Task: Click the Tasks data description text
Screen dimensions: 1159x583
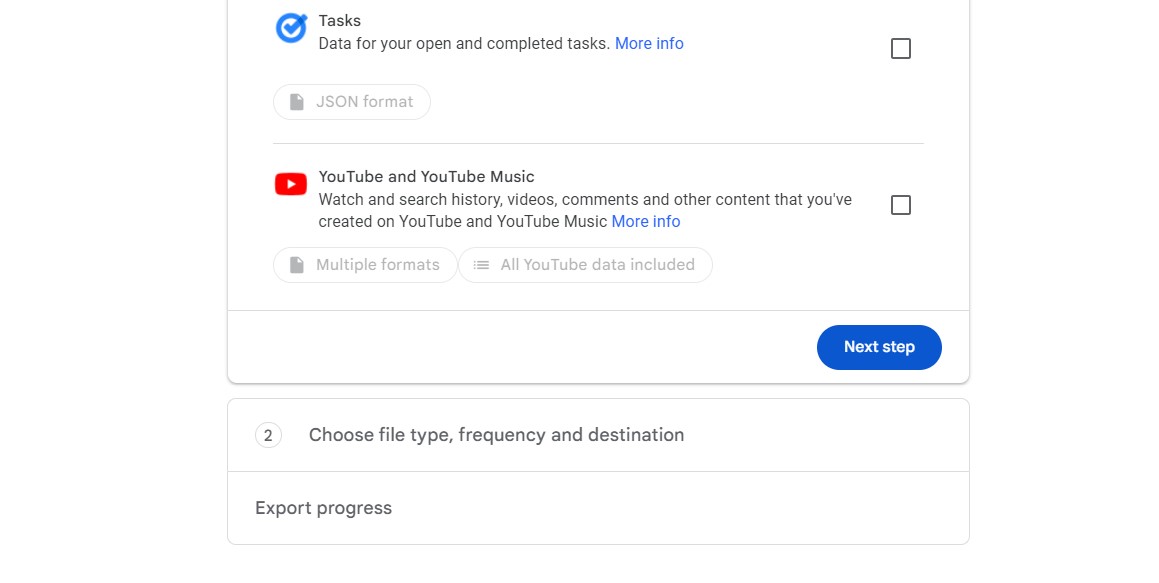Action: pos(464,44)
